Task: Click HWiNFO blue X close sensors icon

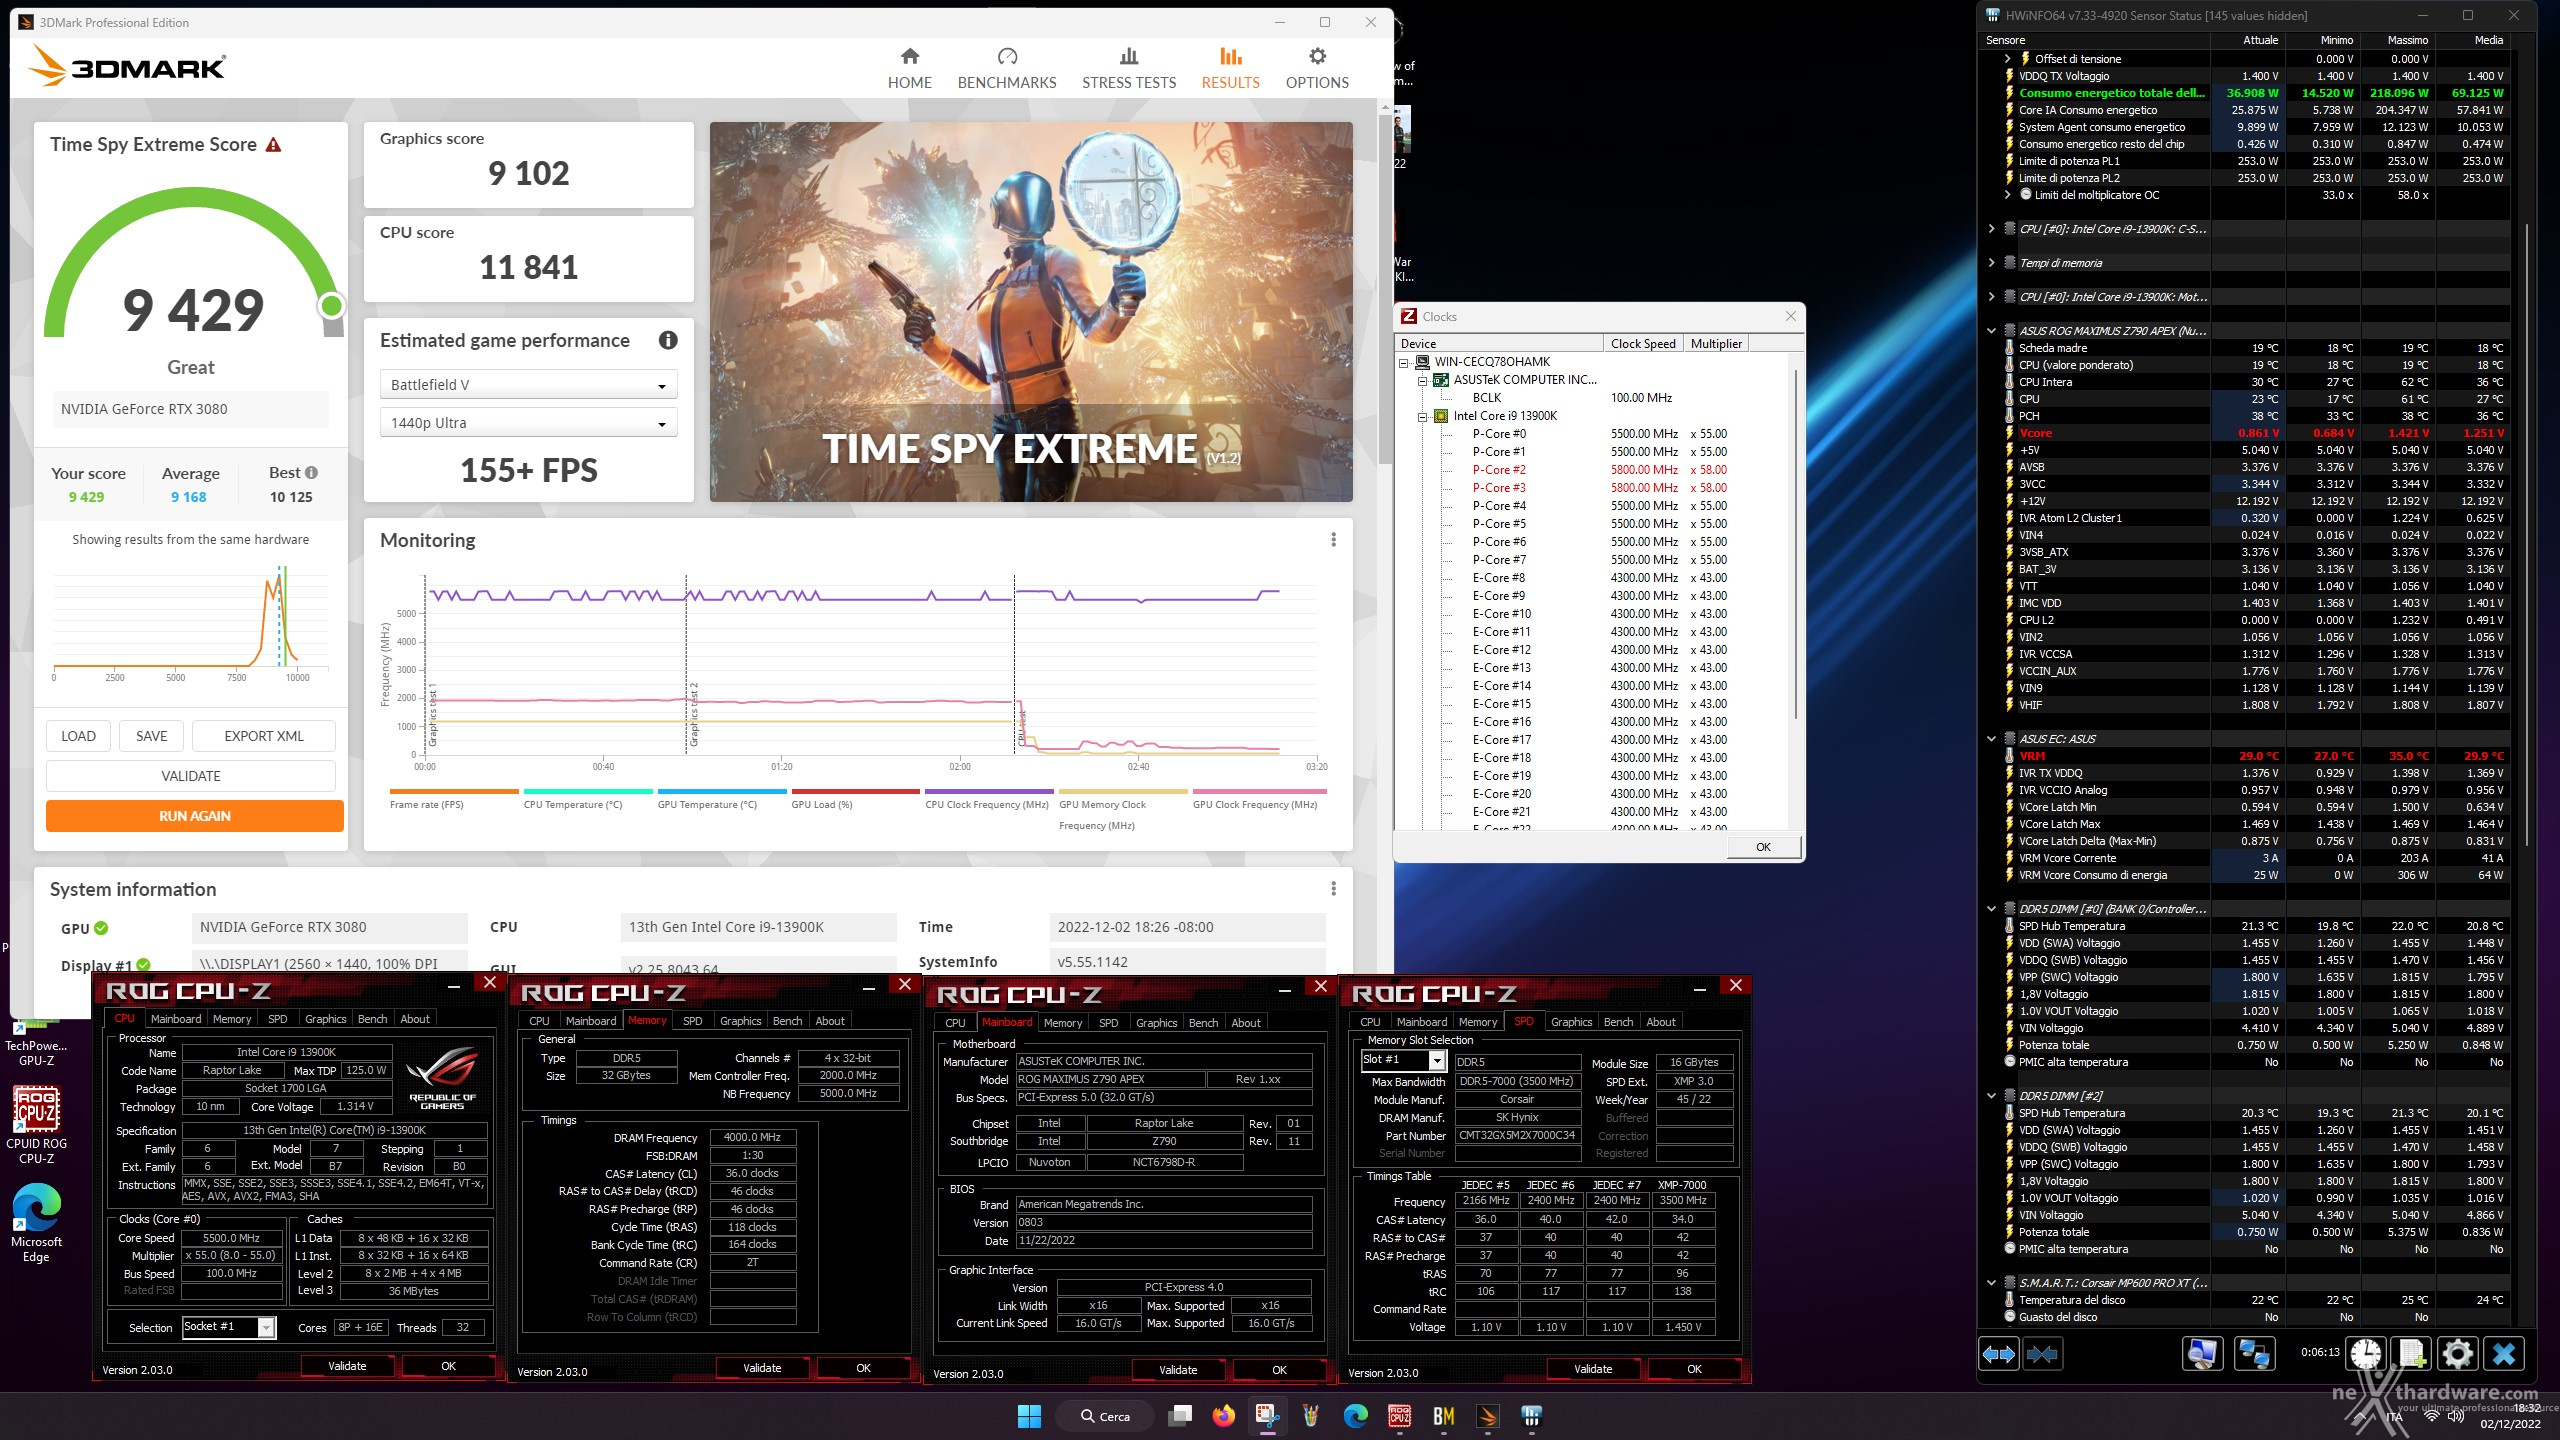Action: coord(2503,1354)
